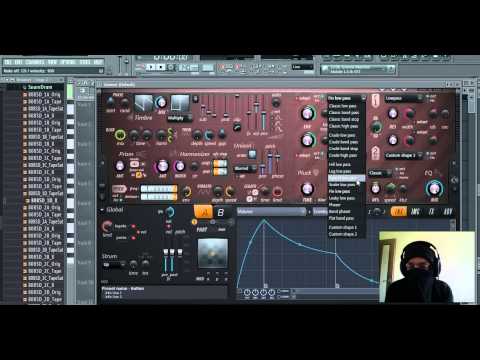Open the Volume envelope target dropdown

pos(271,212)
